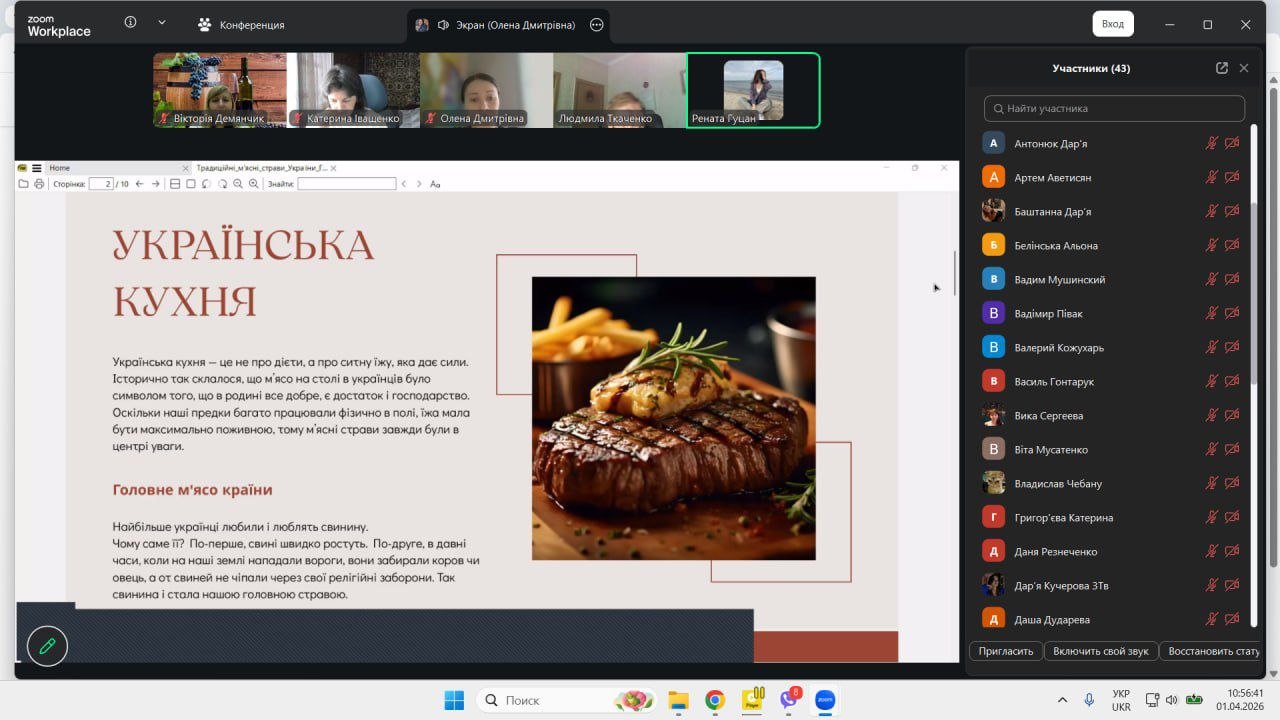This screenshot has height=720, width=1280.
Task: Click the Включить свой звук button
Action: coord(1100,651)
